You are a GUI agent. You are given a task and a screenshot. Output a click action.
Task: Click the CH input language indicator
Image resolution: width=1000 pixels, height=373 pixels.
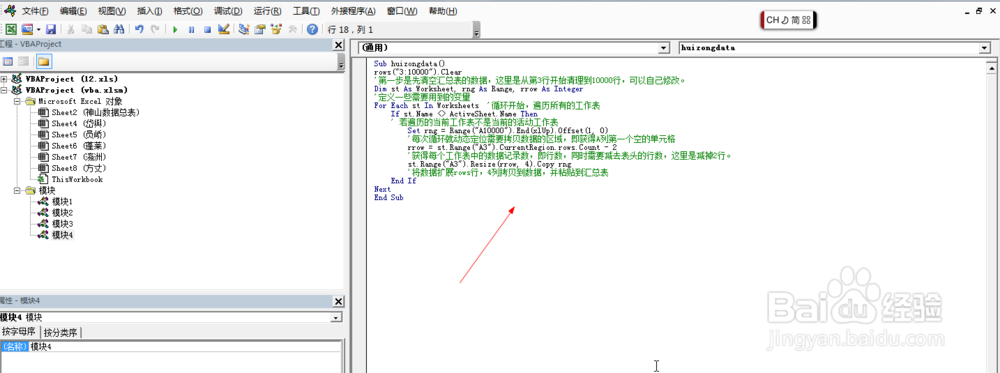(772, 20)
